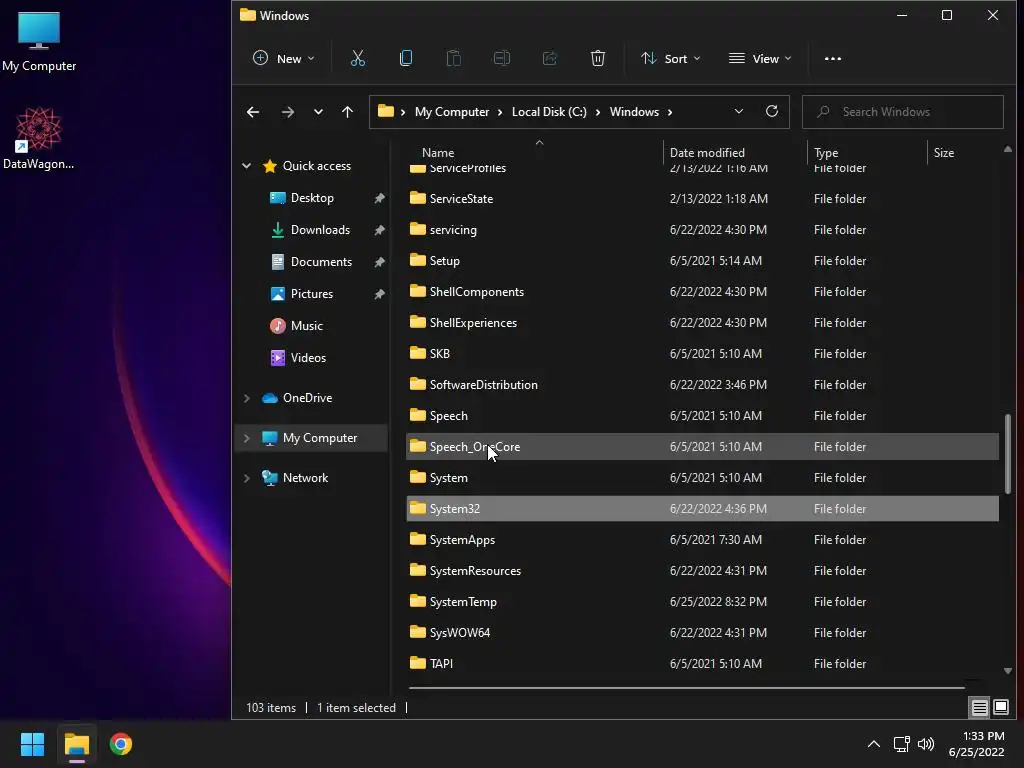Click File Explorer taskbar icon
Image resolution: width=1024 pixels, height=768 pixels.
(x=76, y=744)
